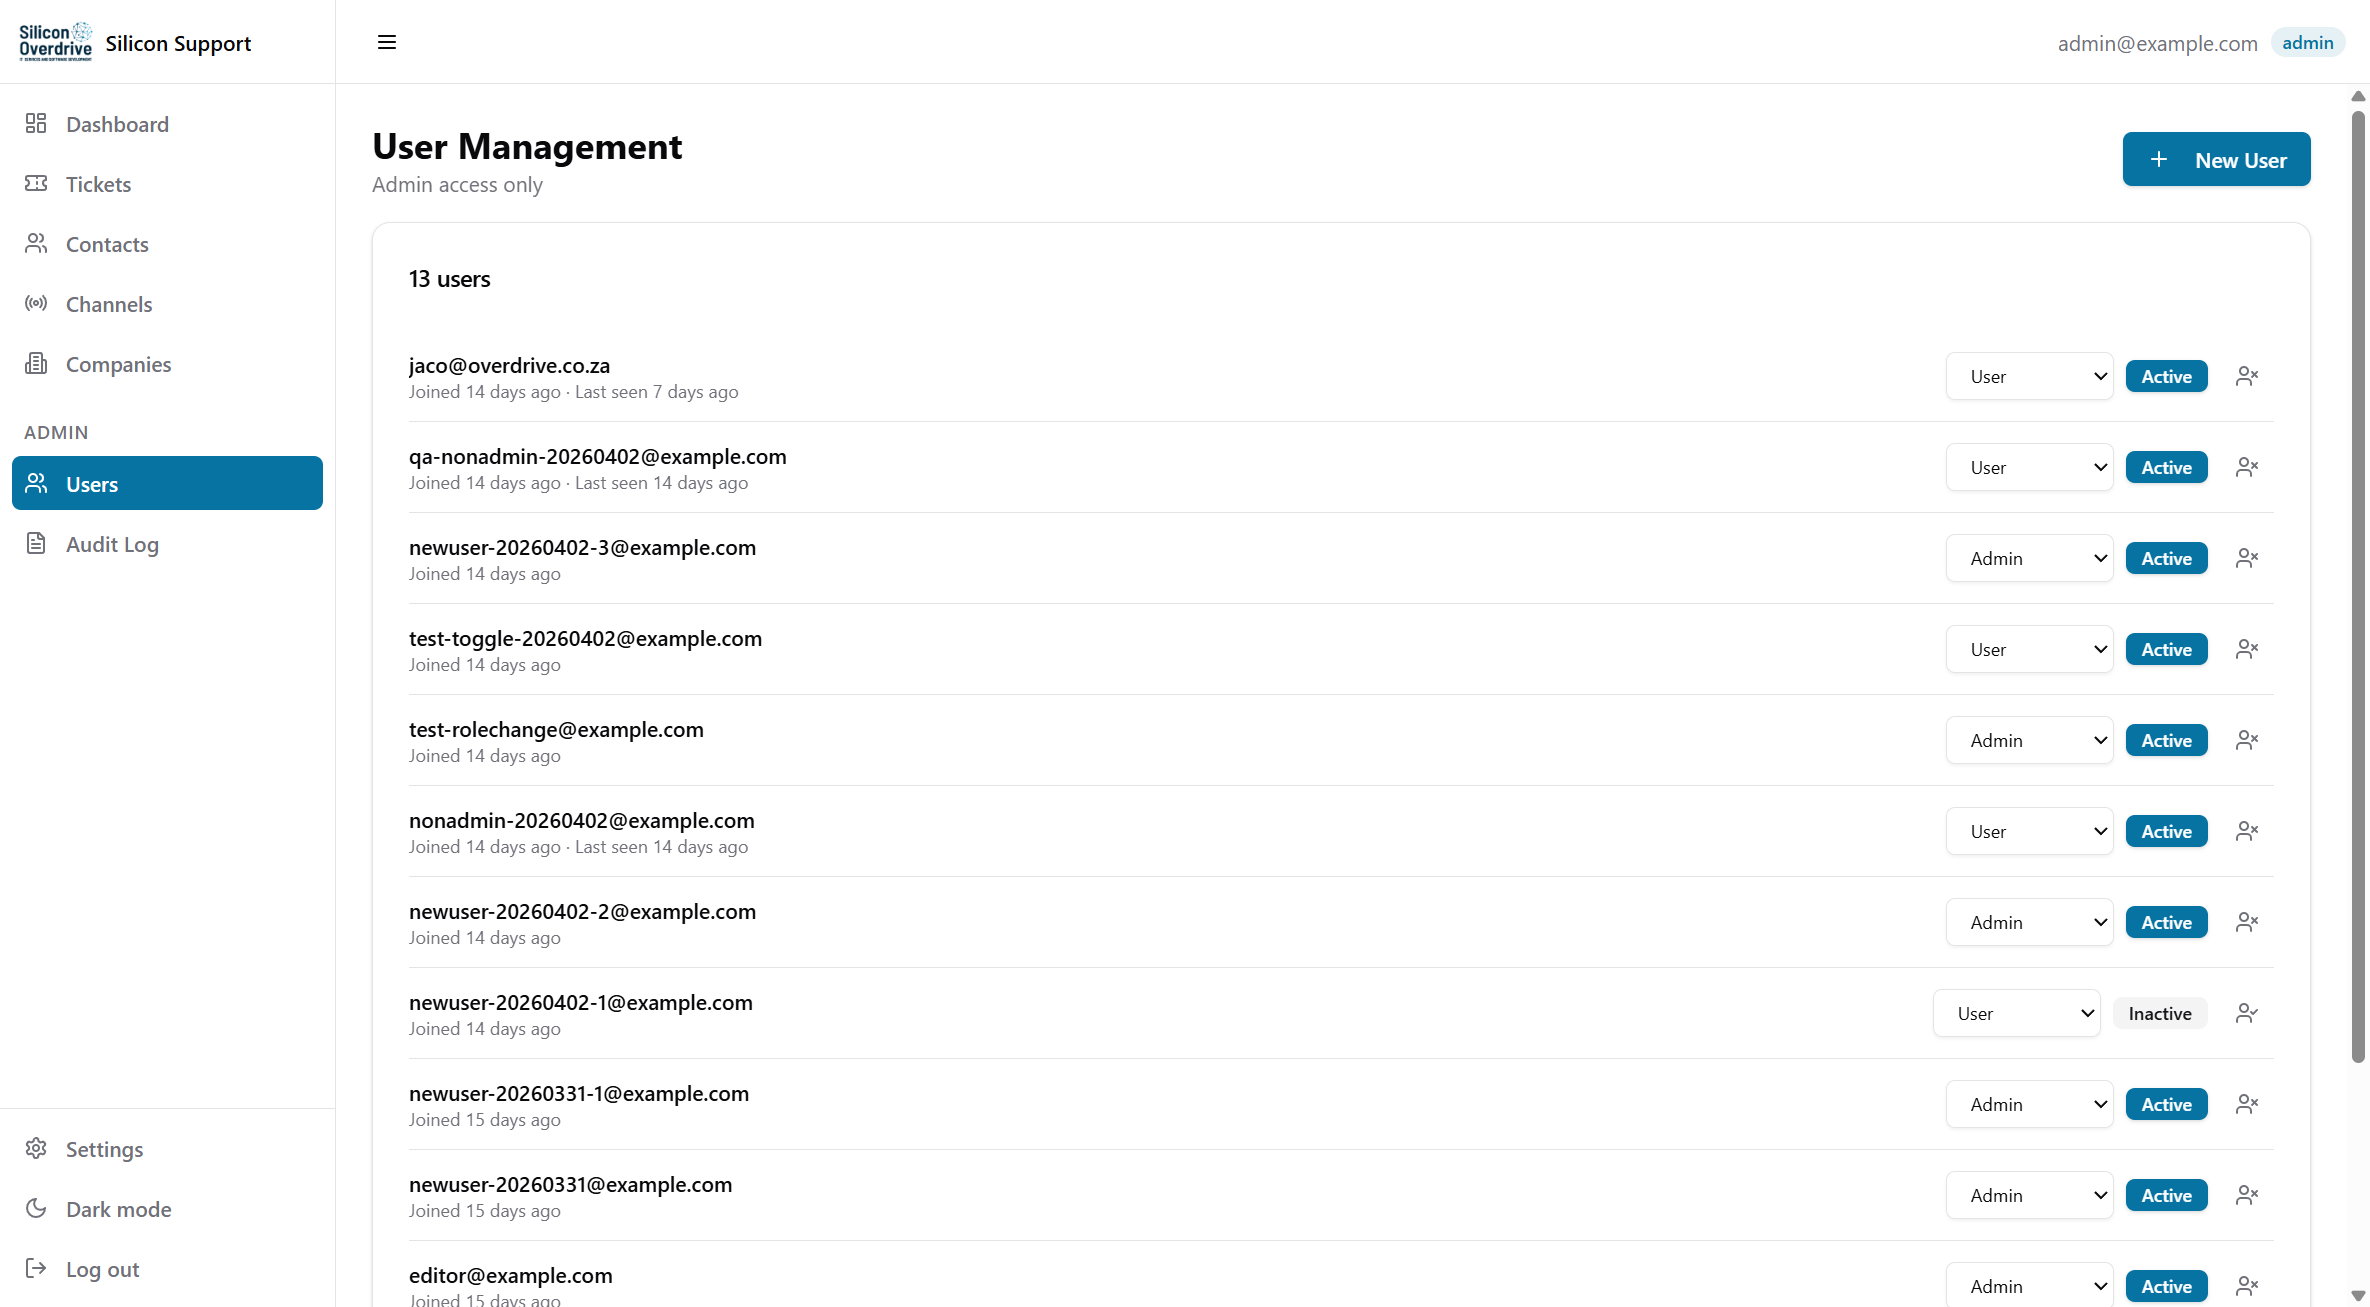2370x1307 pixels.
Task: Open role dropdown for newuser-20260402-3@example.com
Action: pos(2029,558)
